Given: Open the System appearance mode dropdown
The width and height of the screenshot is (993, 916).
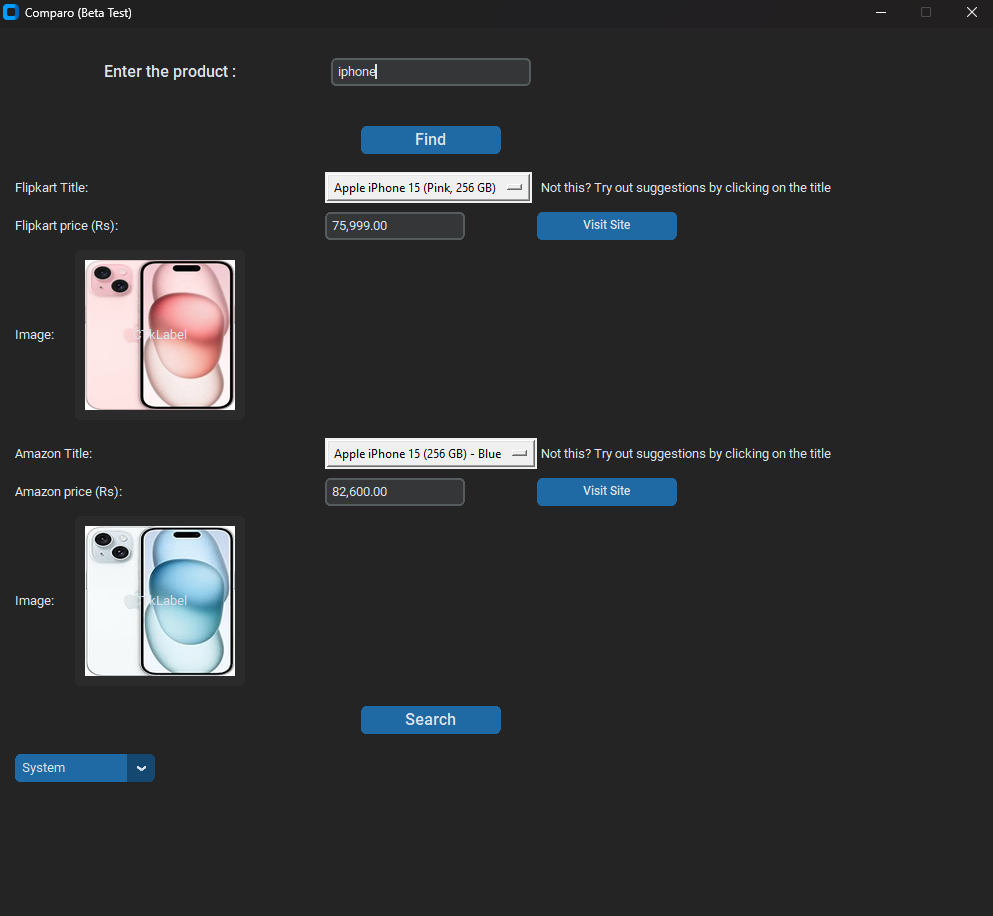Looking at the screenshot, I should [85, 768].
